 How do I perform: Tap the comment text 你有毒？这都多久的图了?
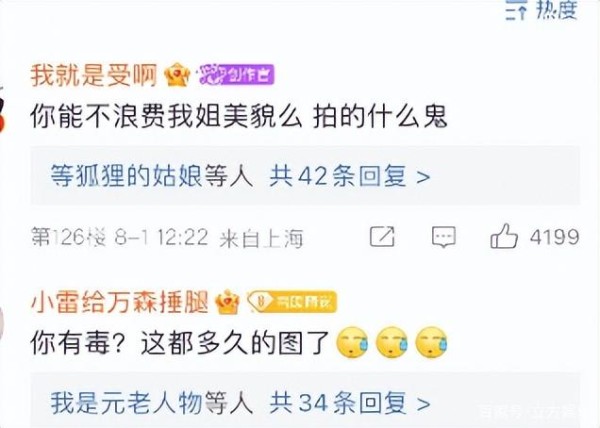pyautogui.click(x=180, y=343)
